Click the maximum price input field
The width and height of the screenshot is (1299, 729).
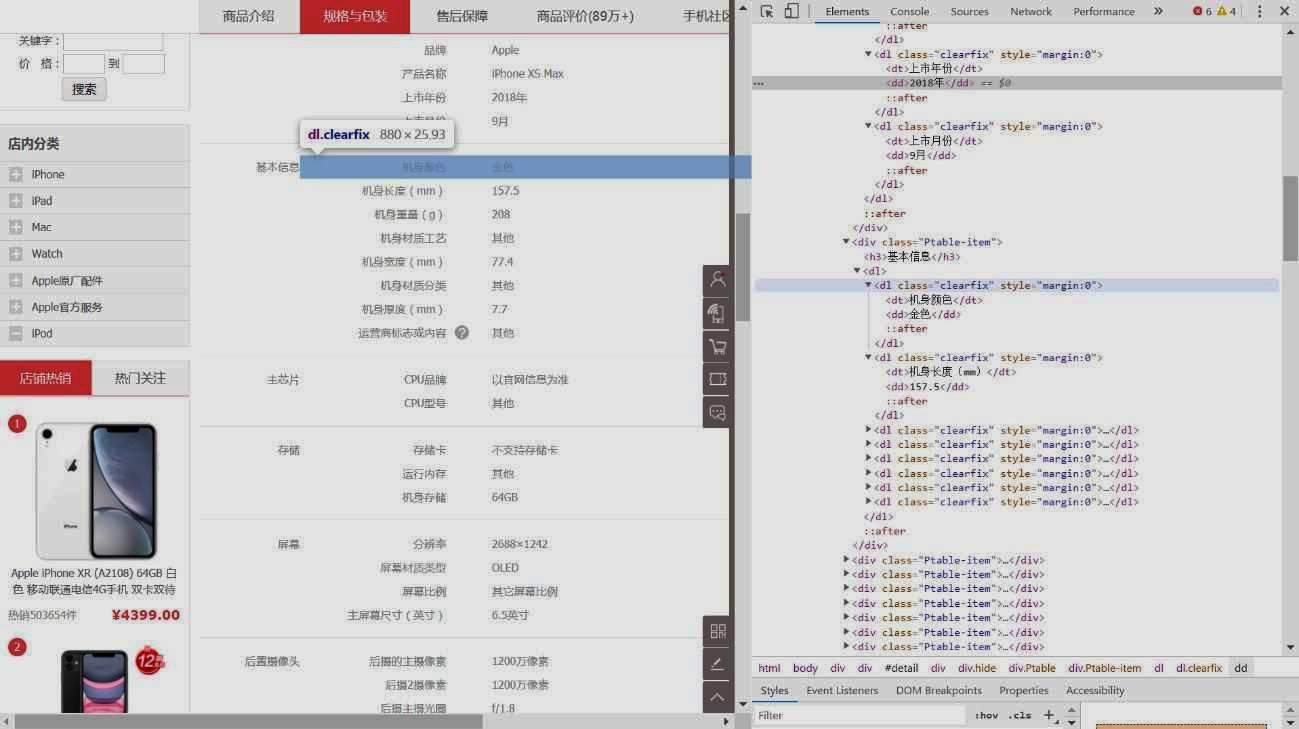click(143, 64)
